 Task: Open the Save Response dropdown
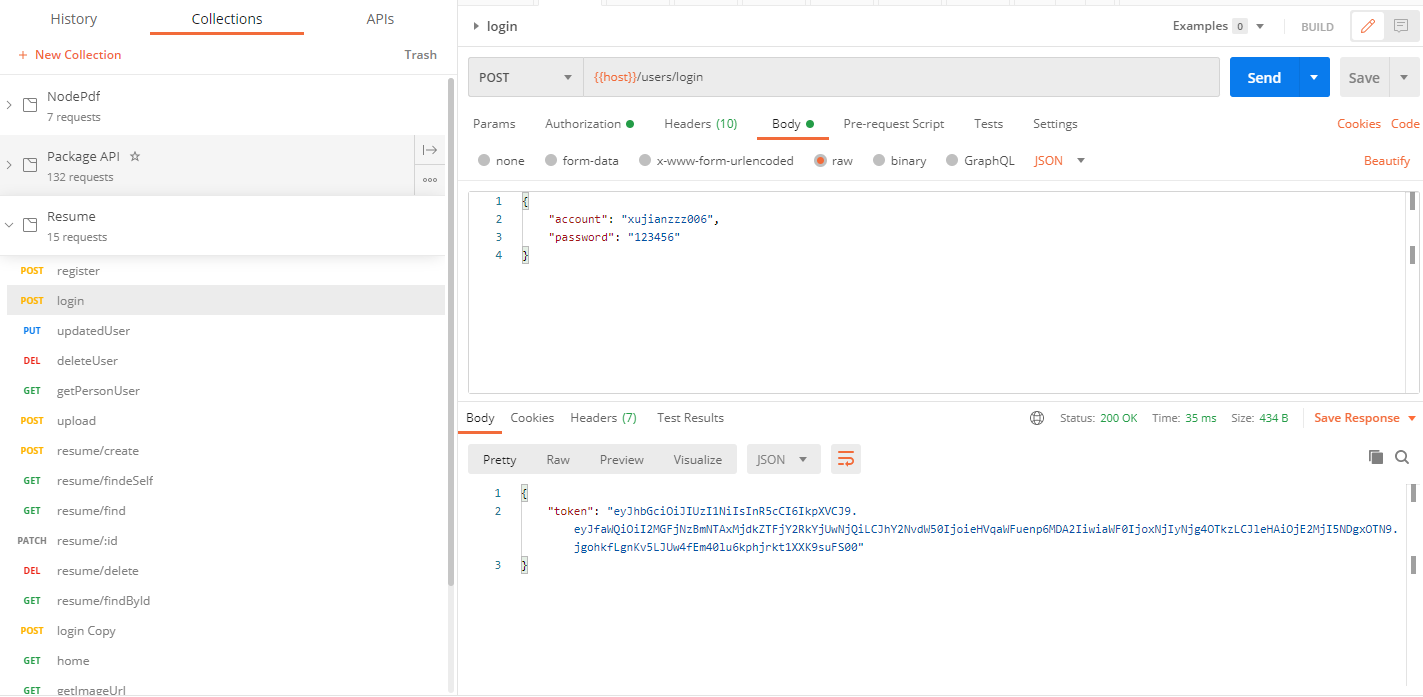pos(1360,418)
